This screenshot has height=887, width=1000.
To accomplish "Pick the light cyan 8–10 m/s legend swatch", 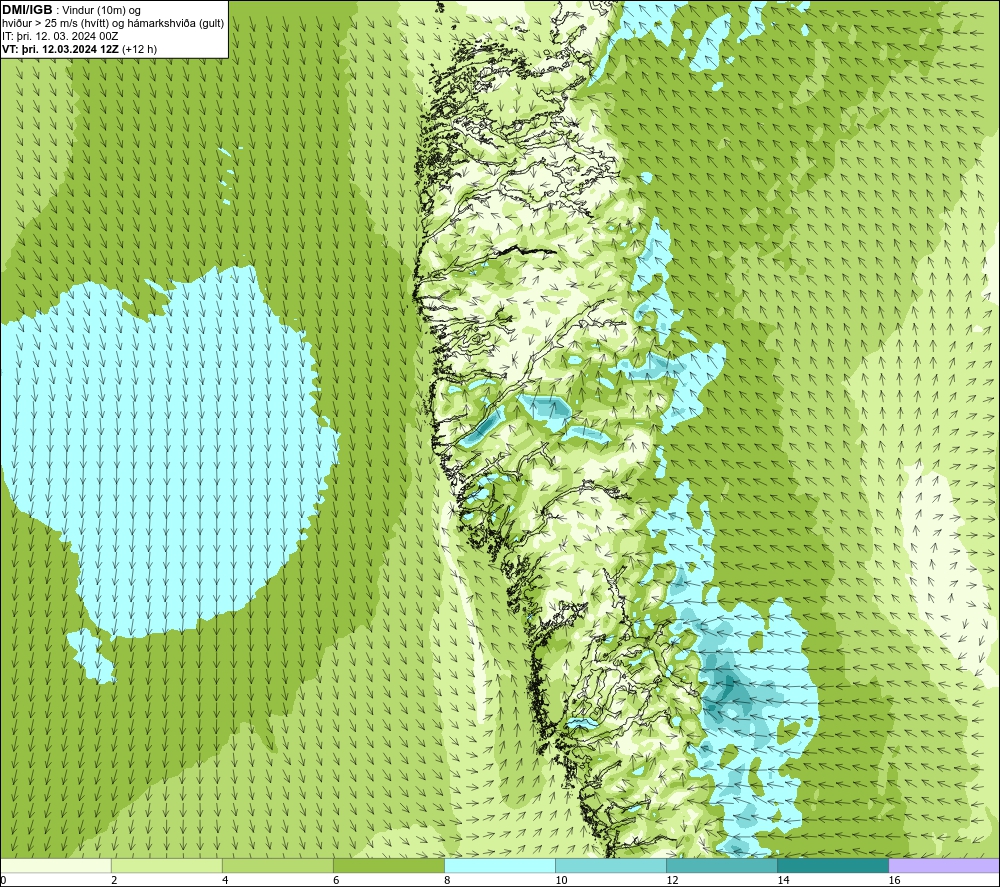I will 500,865.
